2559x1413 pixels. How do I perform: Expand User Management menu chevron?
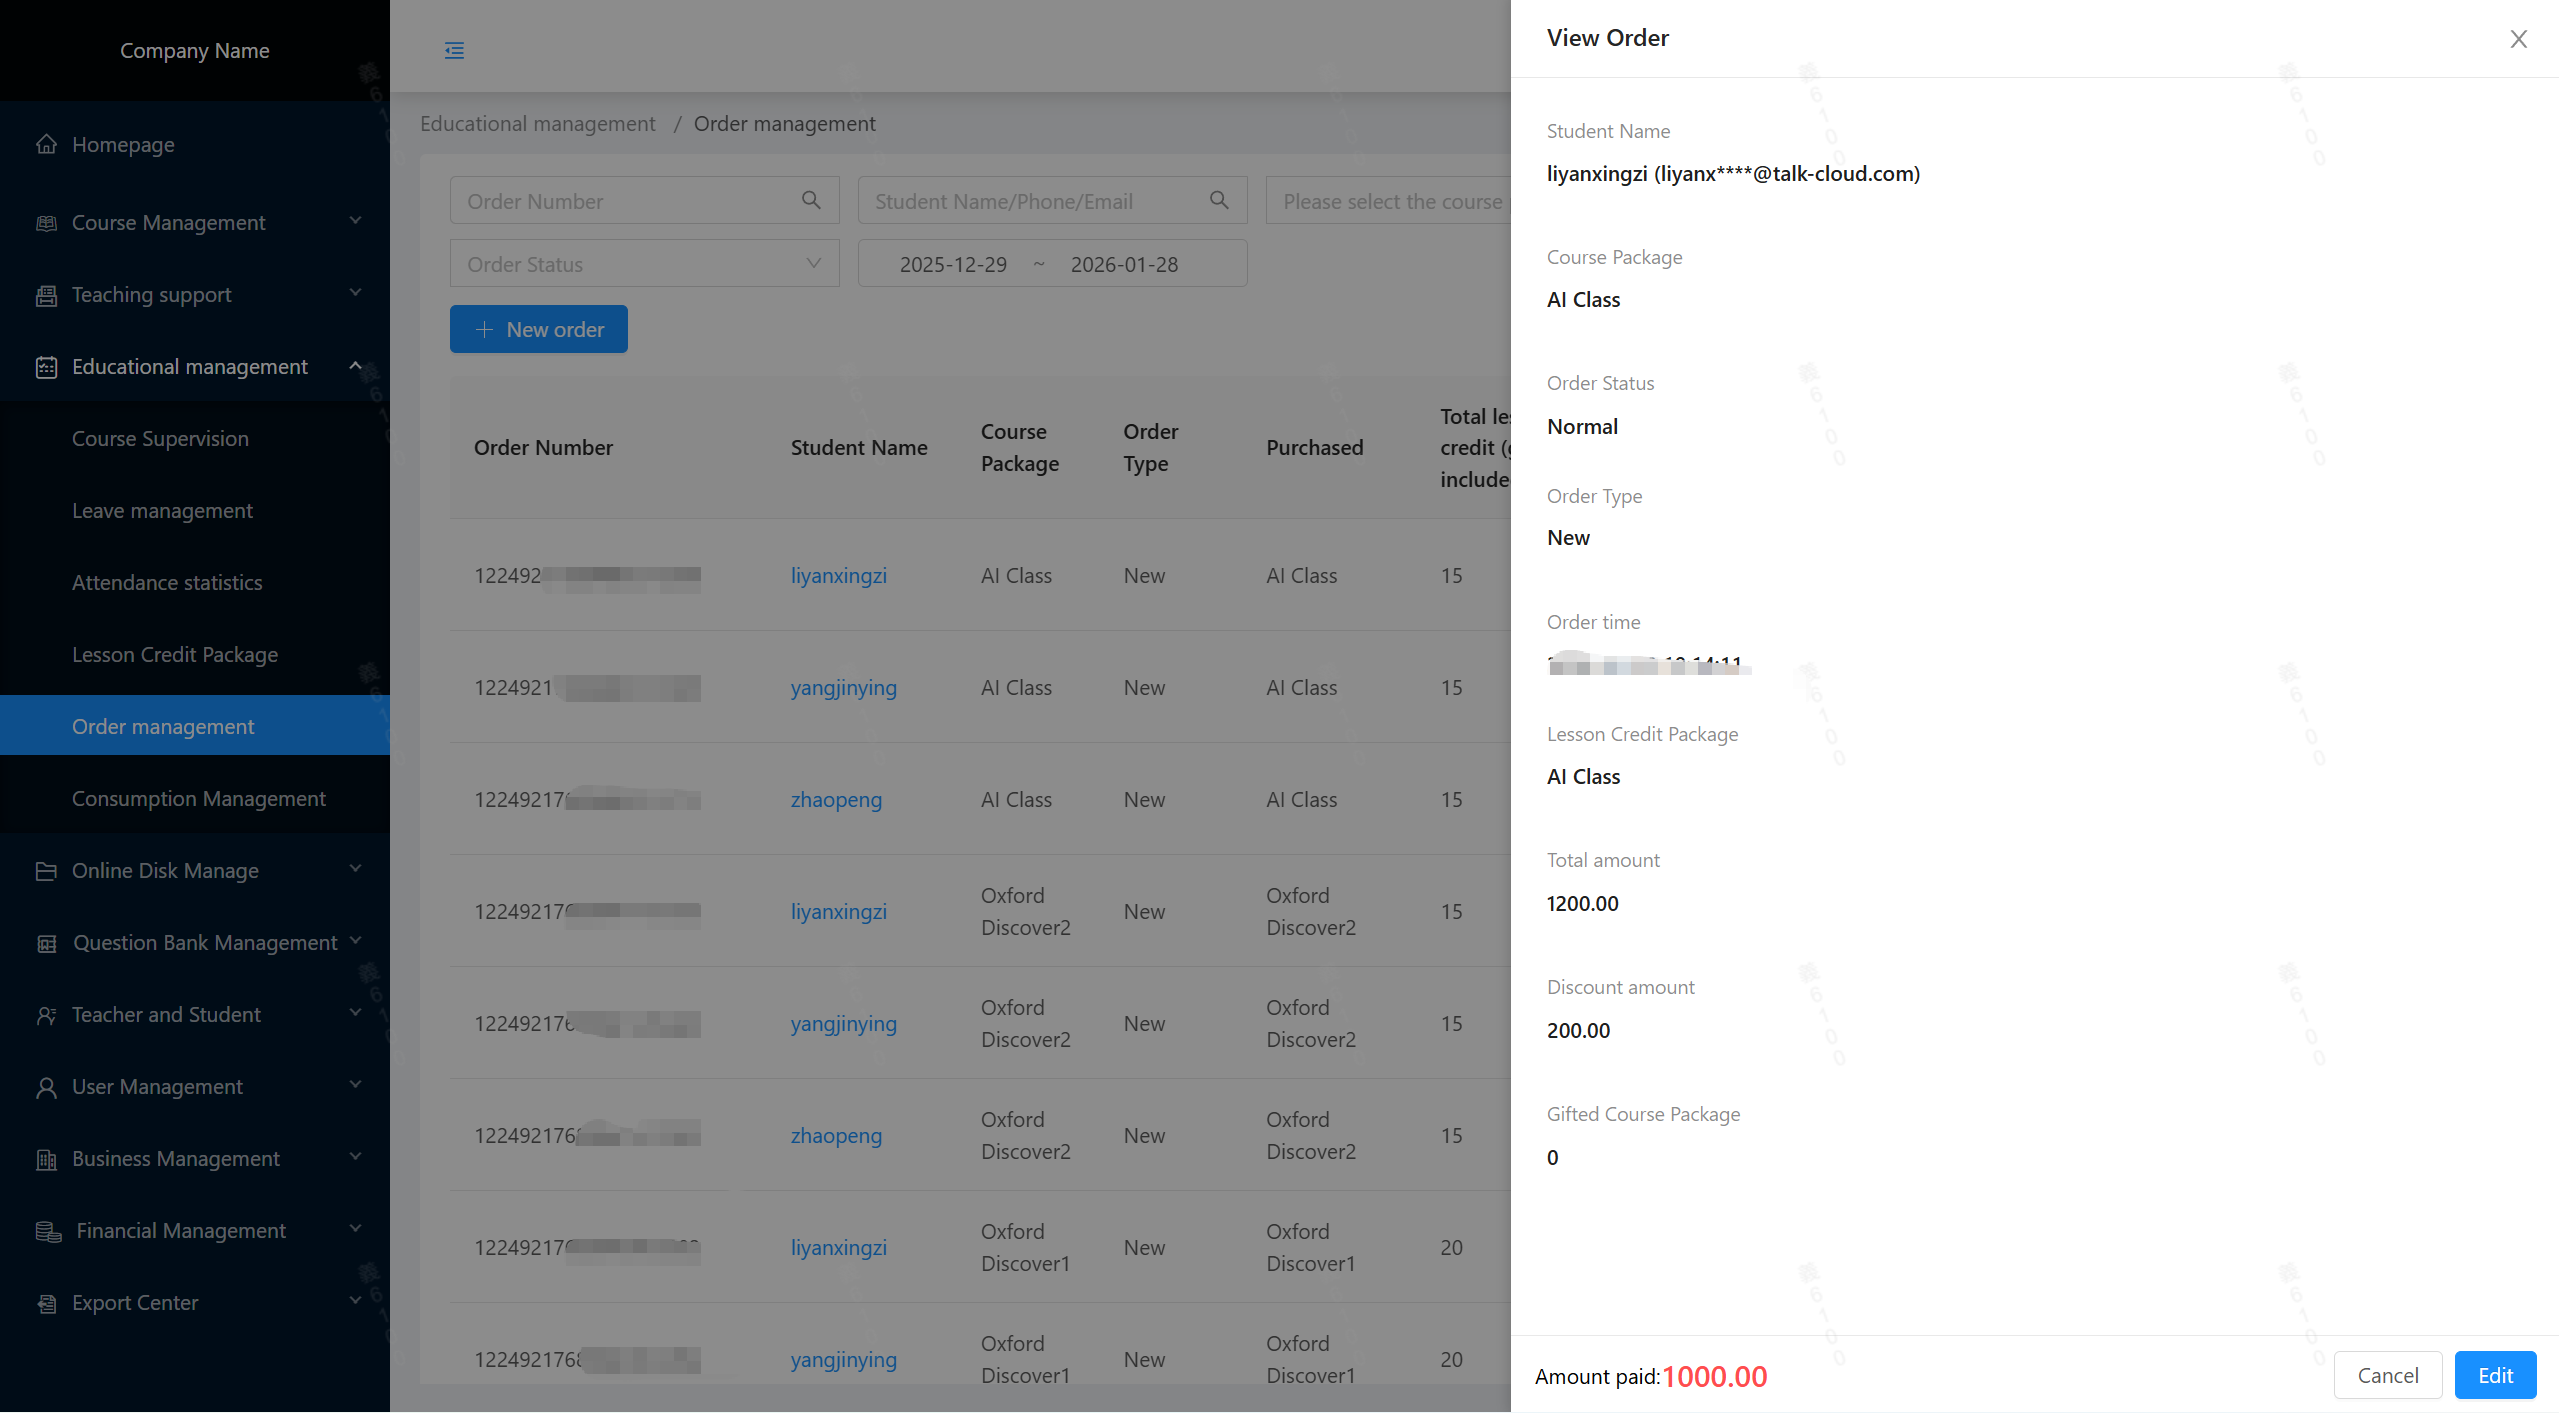point(355,1085)
